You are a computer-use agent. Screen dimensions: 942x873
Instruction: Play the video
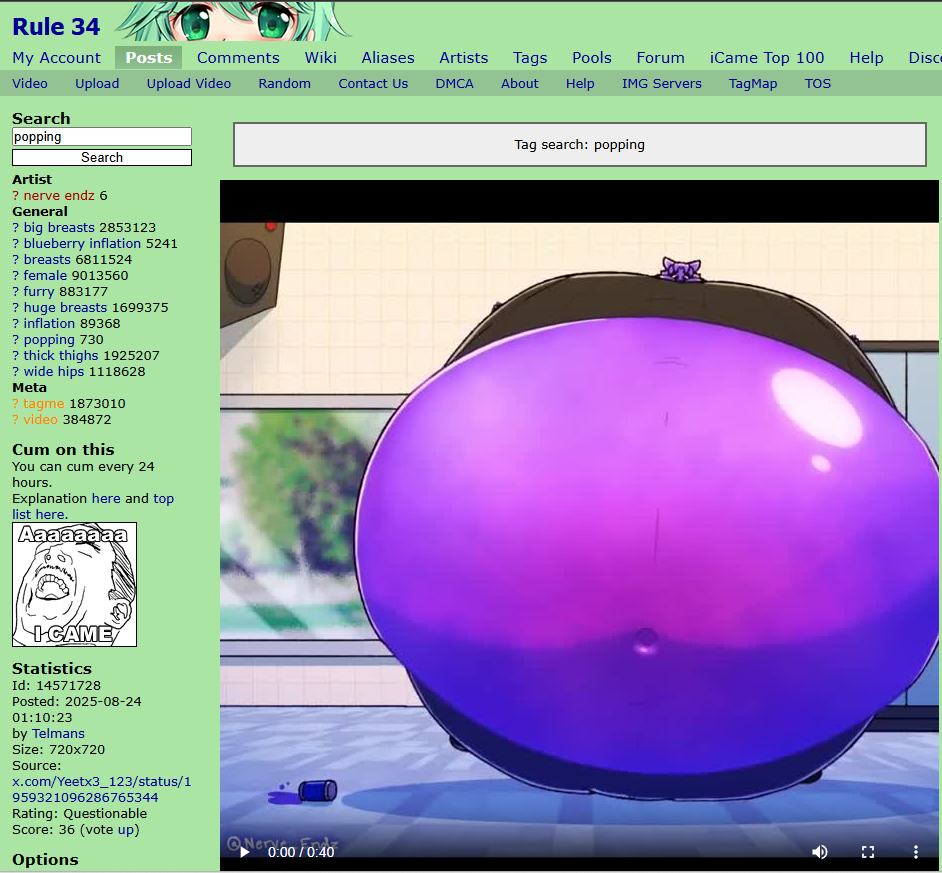pyautogui.click(x=244, y=852)
